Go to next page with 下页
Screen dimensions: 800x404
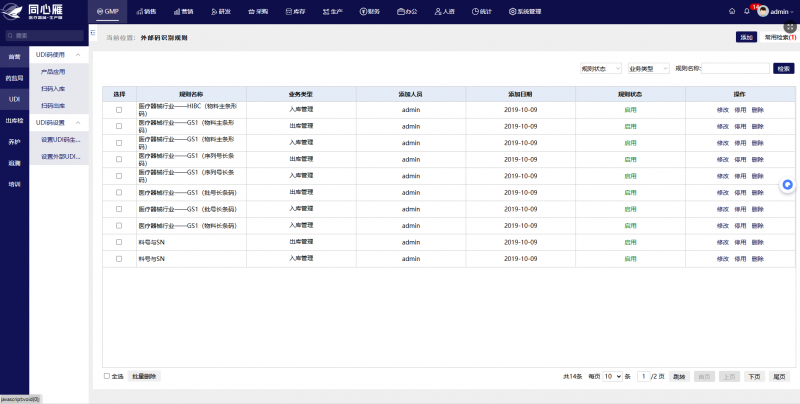[754, 376]
